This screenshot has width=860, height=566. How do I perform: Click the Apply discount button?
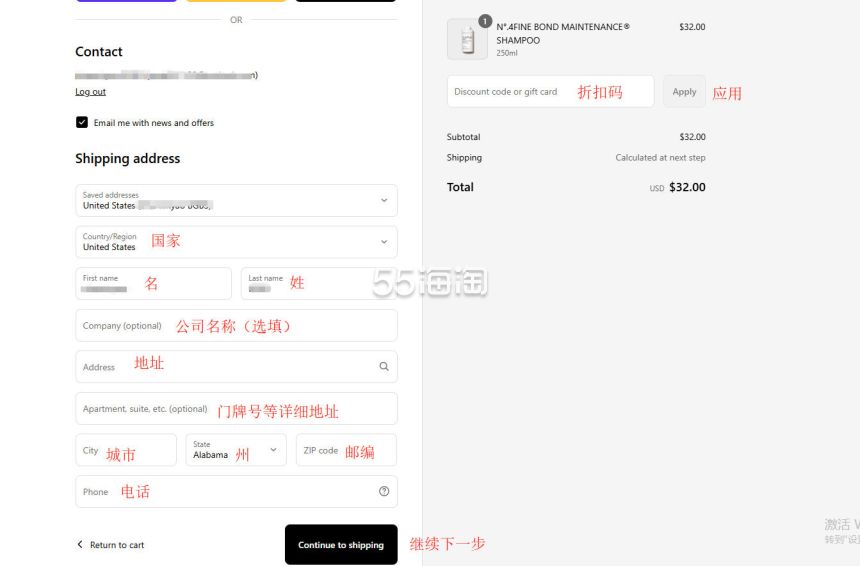point(684,92)
